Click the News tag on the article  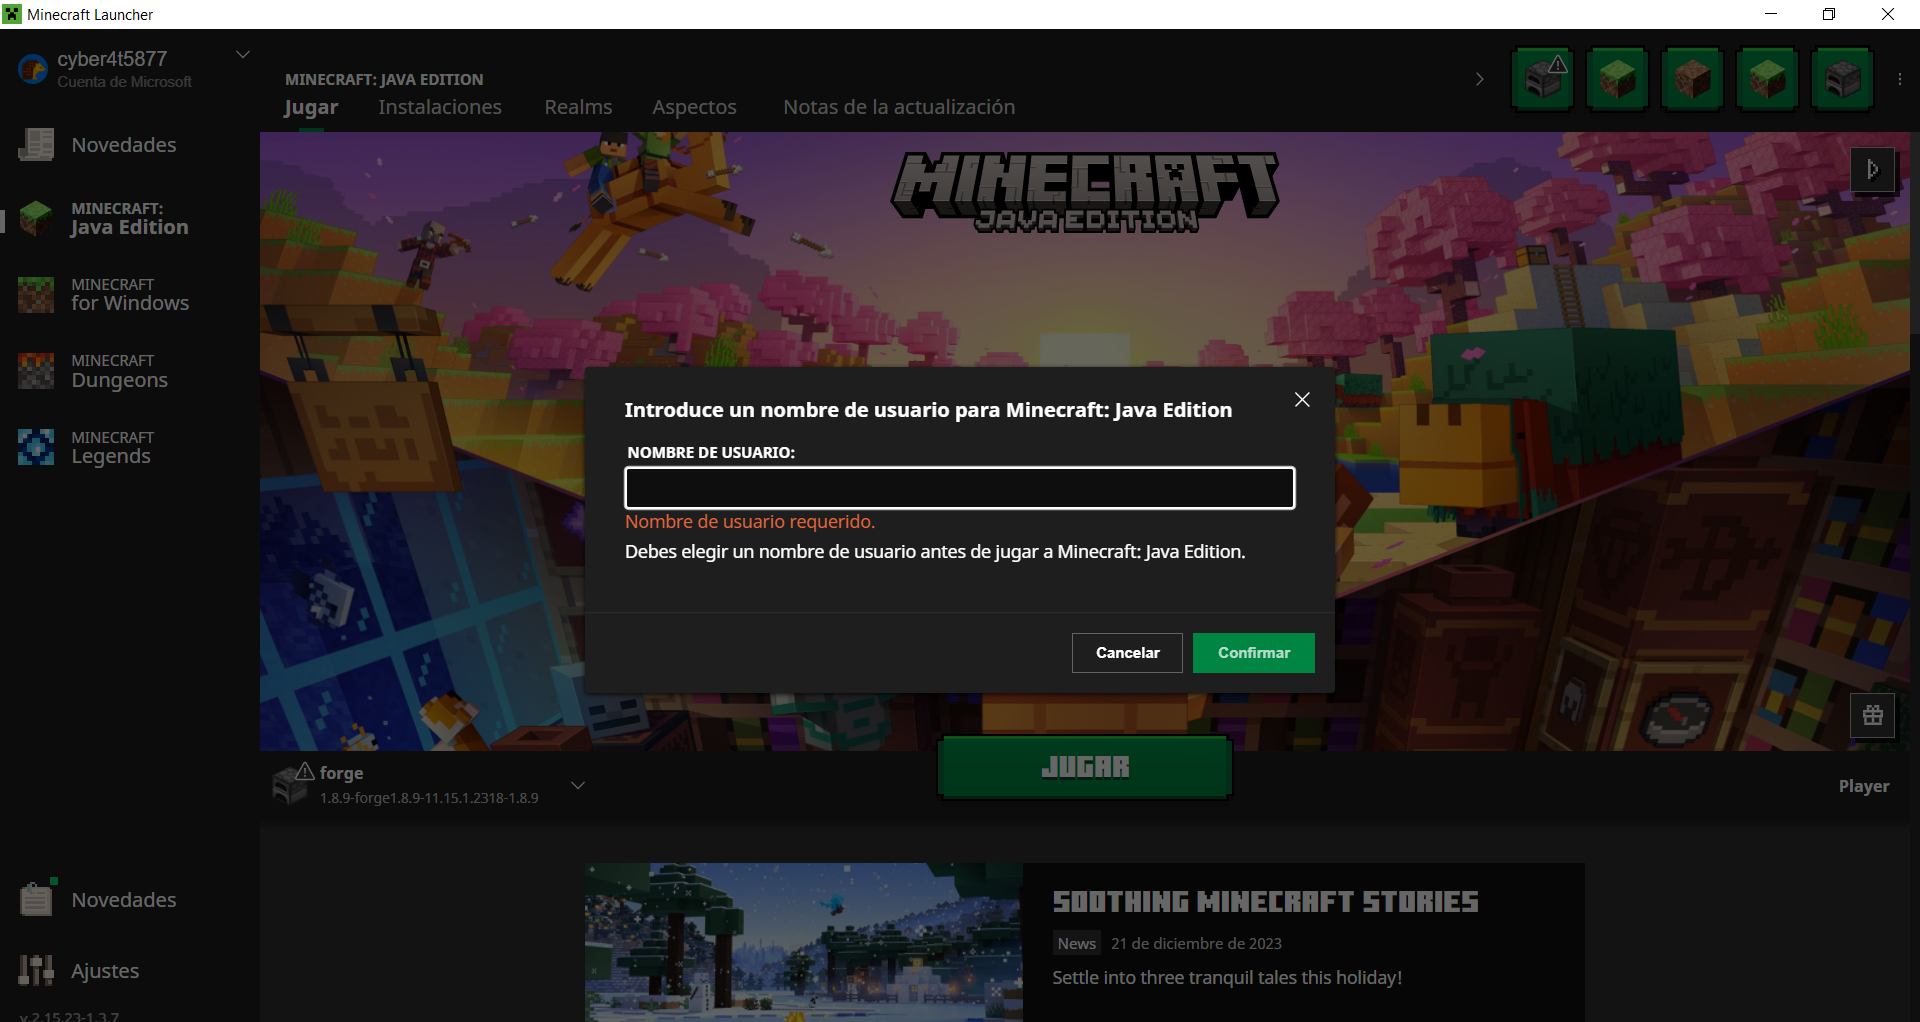1077,943
